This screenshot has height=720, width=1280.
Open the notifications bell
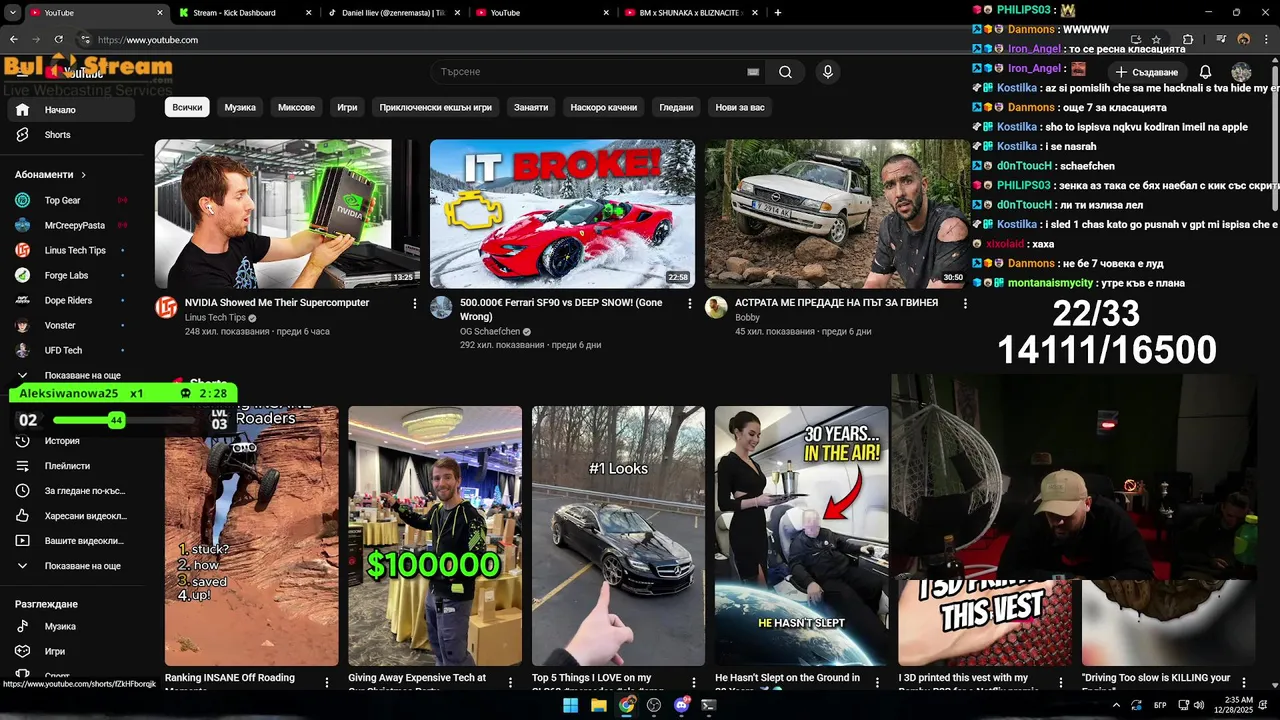tap(1205, 72)
